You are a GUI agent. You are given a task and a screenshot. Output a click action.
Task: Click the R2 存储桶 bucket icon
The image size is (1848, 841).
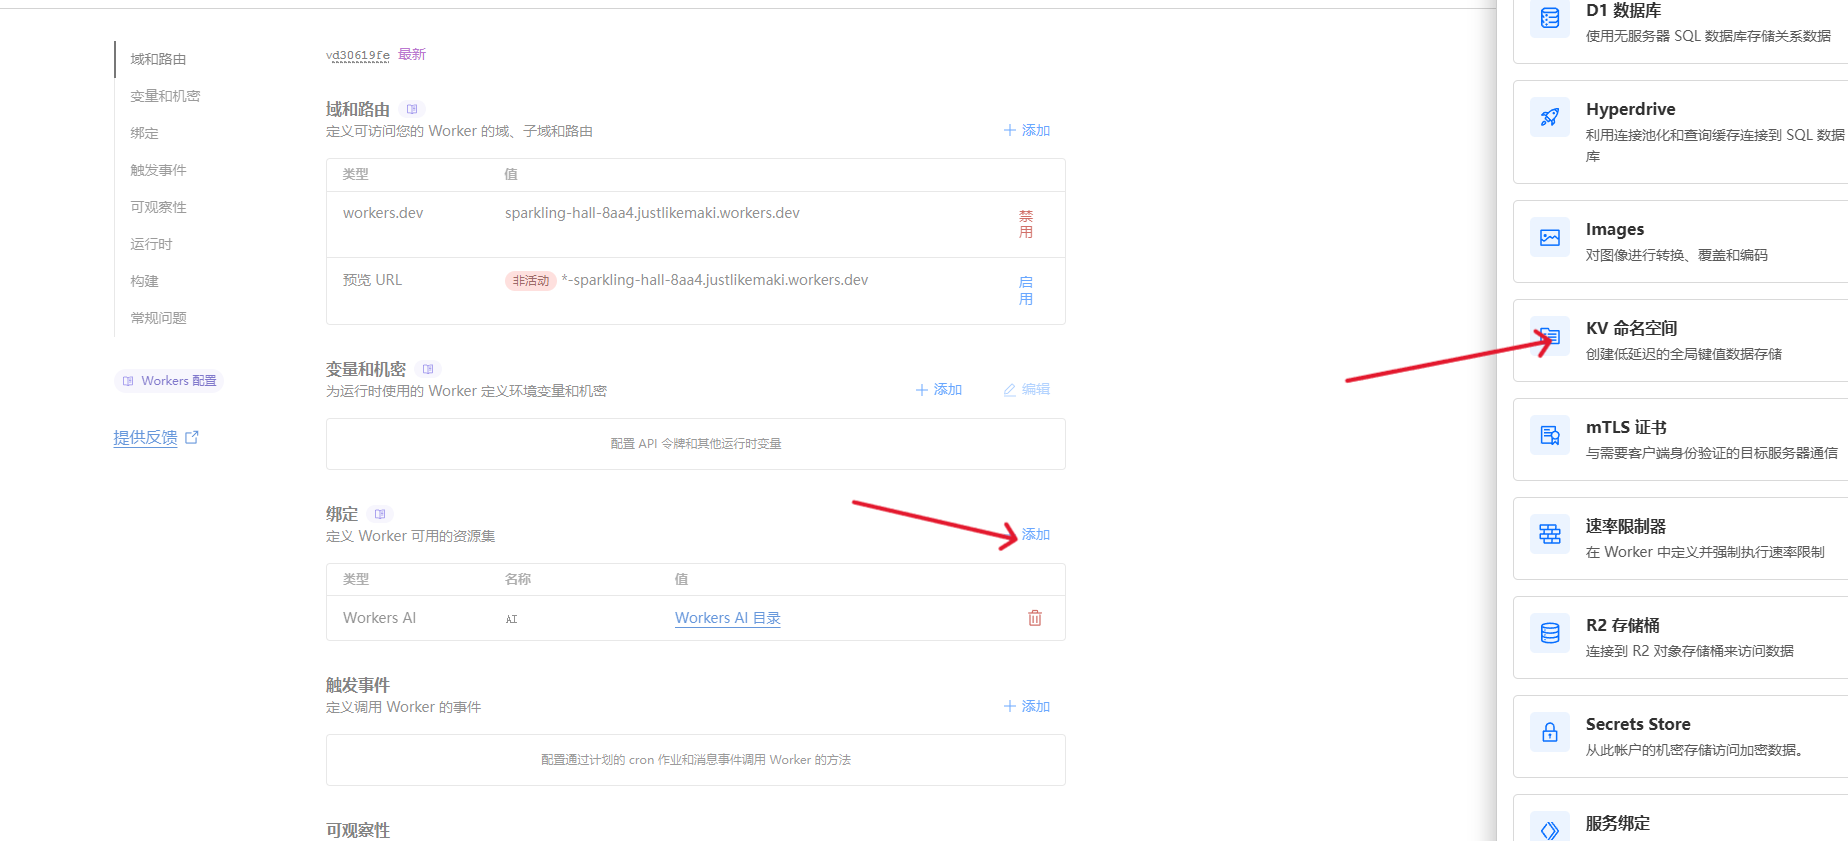click(x=1550, y=633)
